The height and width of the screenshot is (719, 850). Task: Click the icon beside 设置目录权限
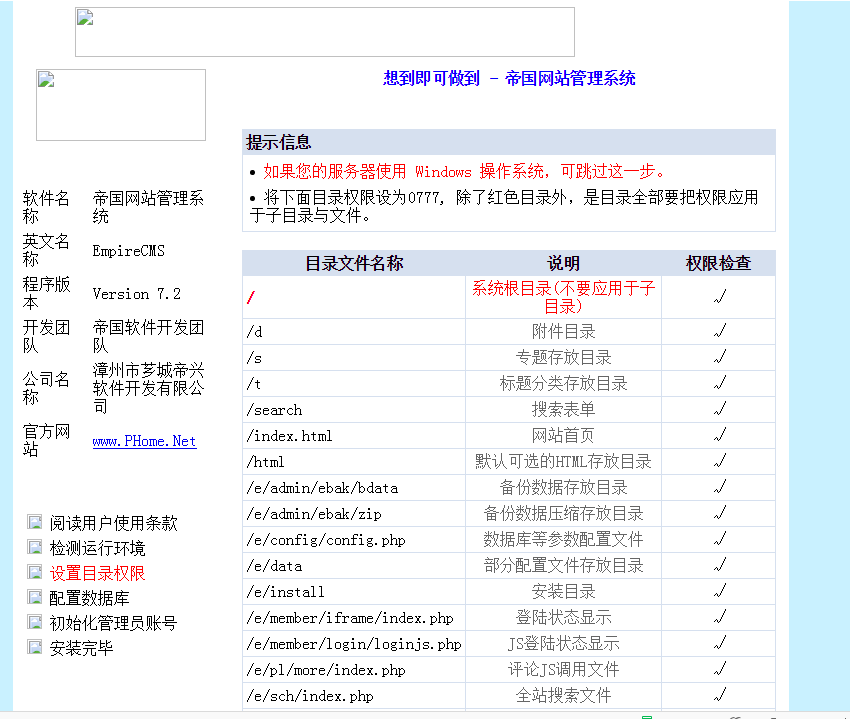pos(35,572)
